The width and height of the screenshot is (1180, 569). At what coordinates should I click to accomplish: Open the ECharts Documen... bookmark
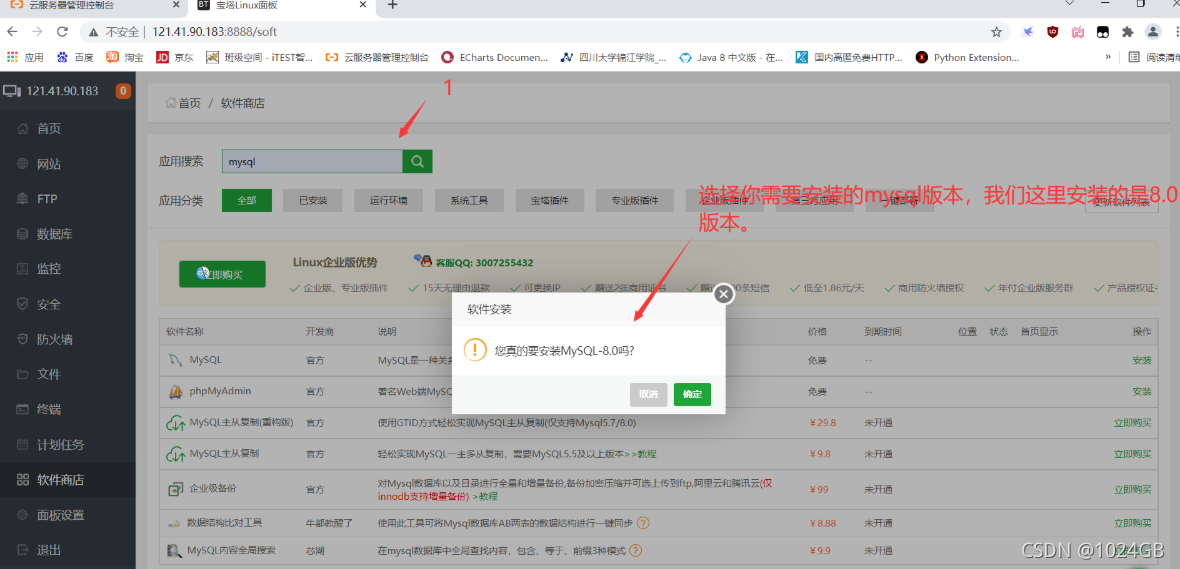495,57
